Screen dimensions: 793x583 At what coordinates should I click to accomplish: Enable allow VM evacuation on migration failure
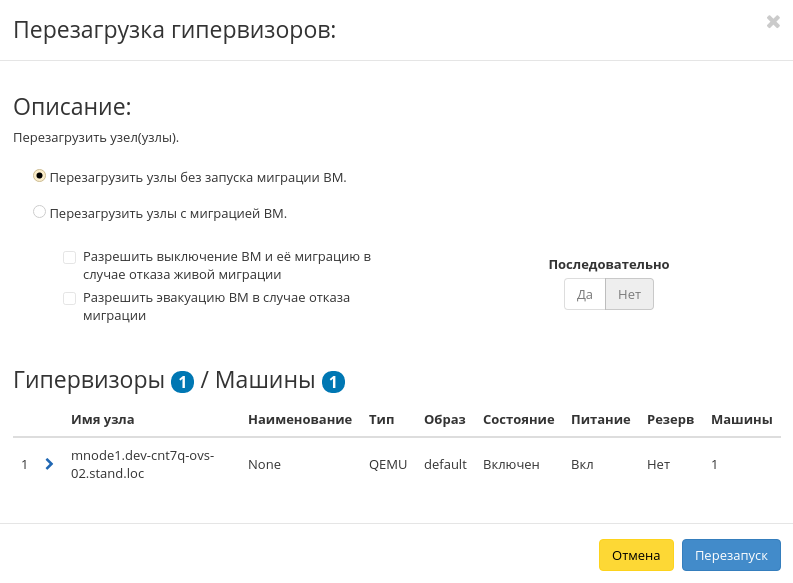[x=69, y=298]
